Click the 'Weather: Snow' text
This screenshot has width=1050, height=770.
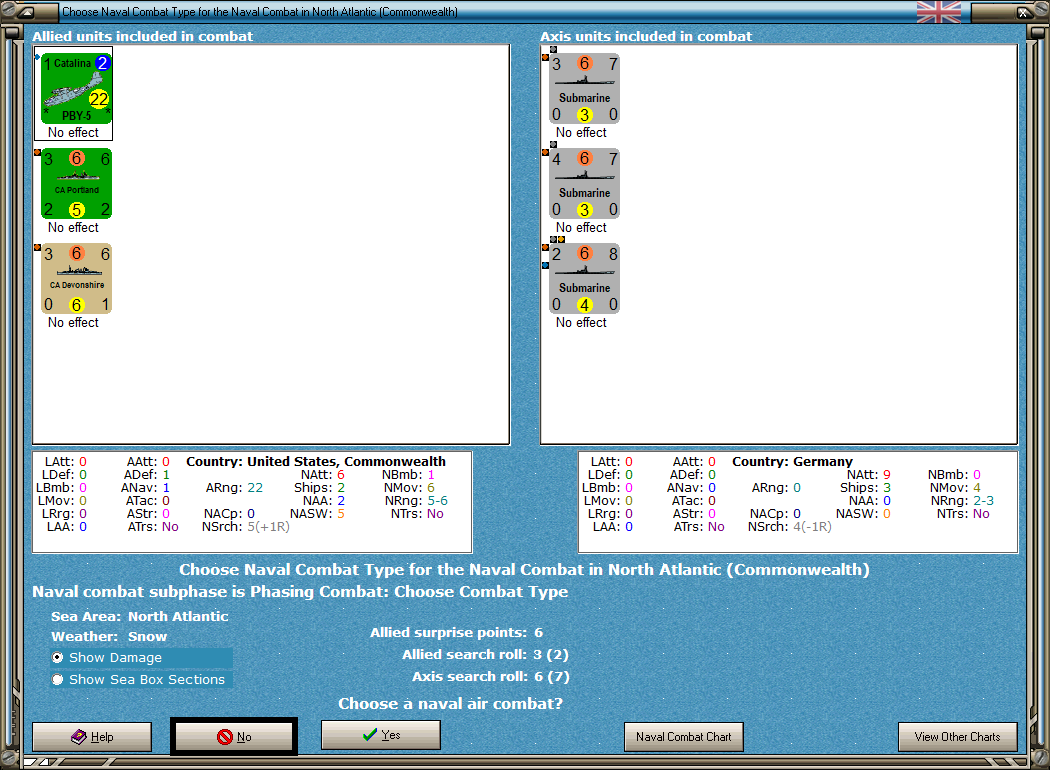[109, 637]
